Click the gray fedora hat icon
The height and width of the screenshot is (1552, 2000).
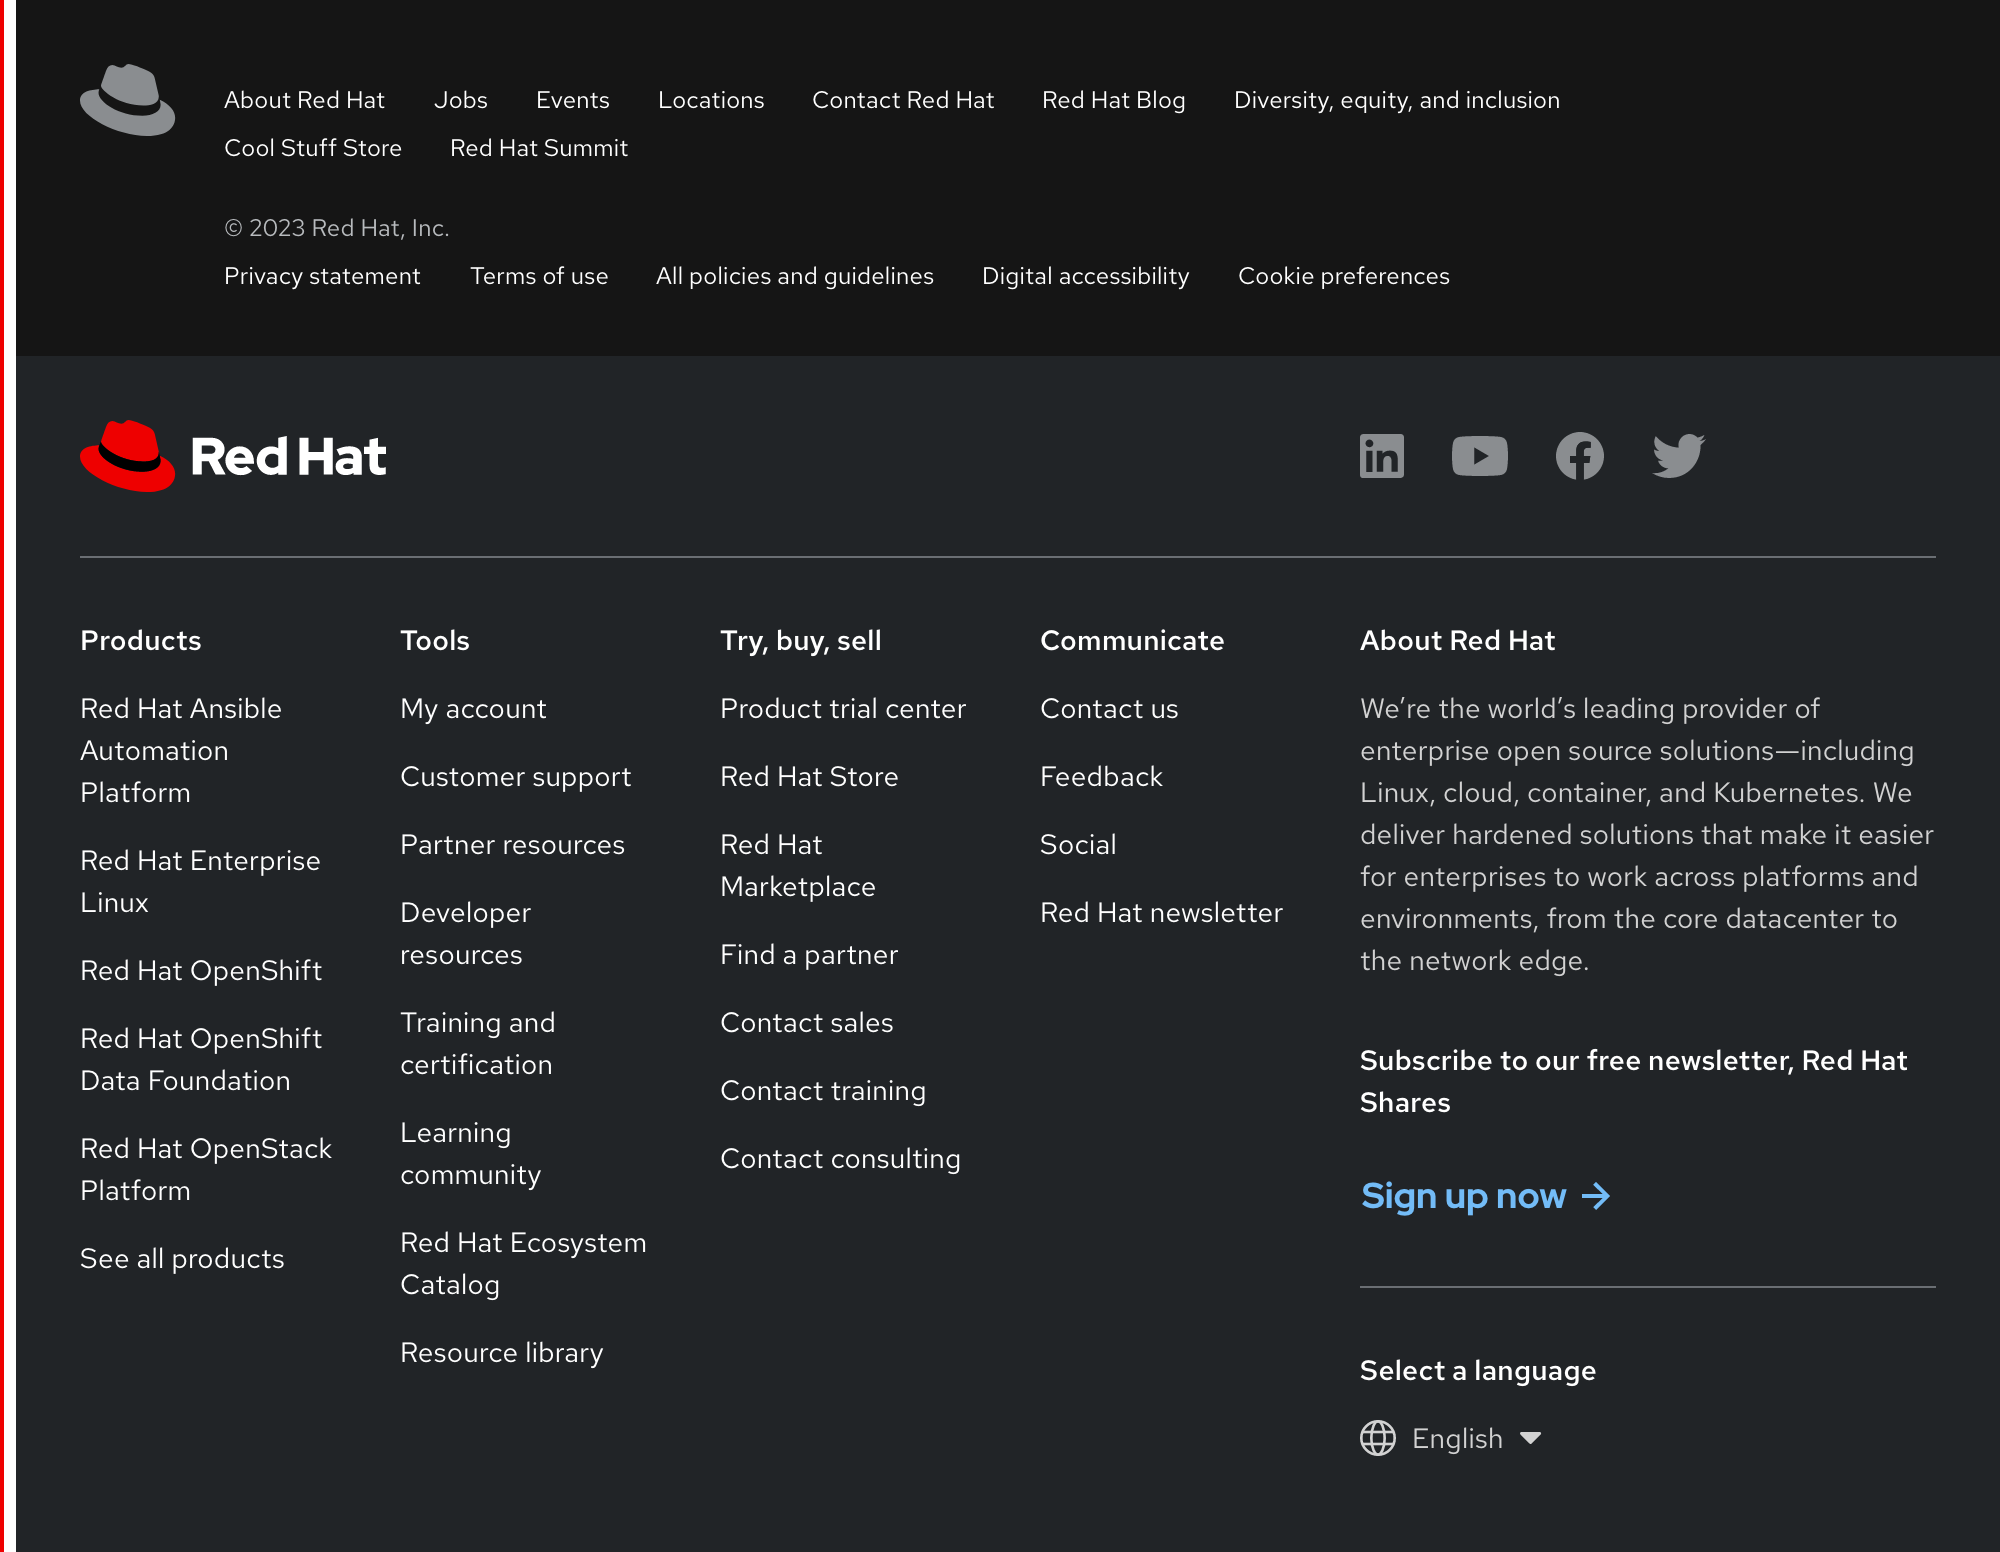[x=127, y=100]
